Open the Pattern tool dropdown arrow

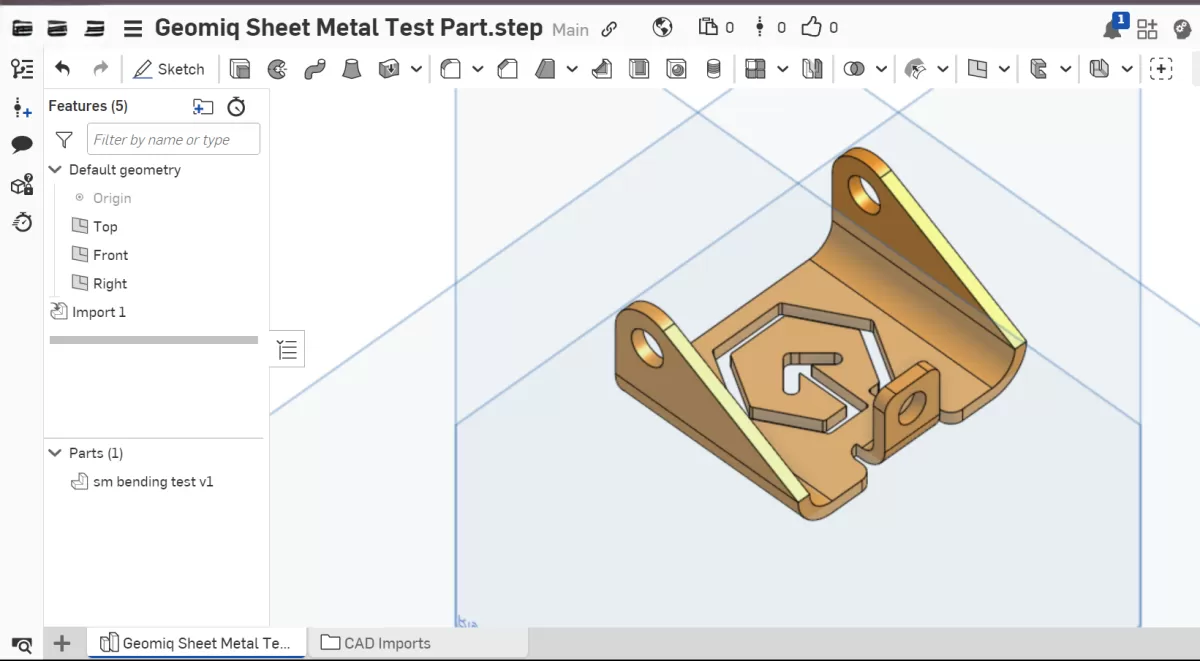783,69
